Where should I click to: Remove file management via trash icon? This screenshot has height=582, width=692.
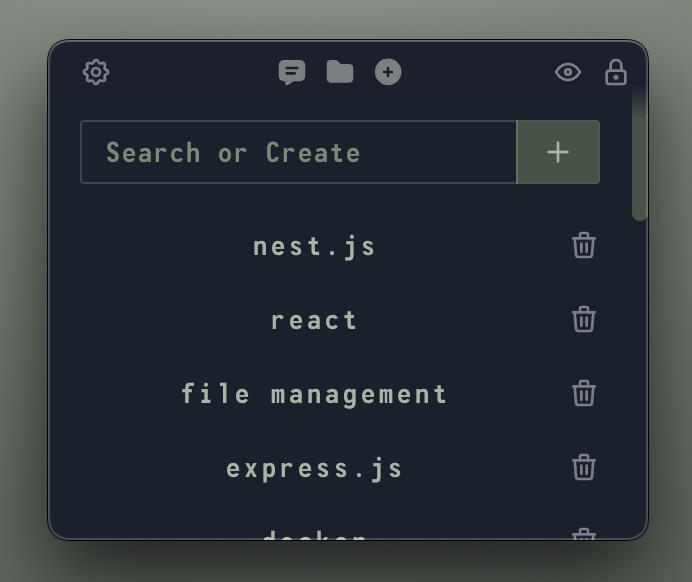pos(584,393)
